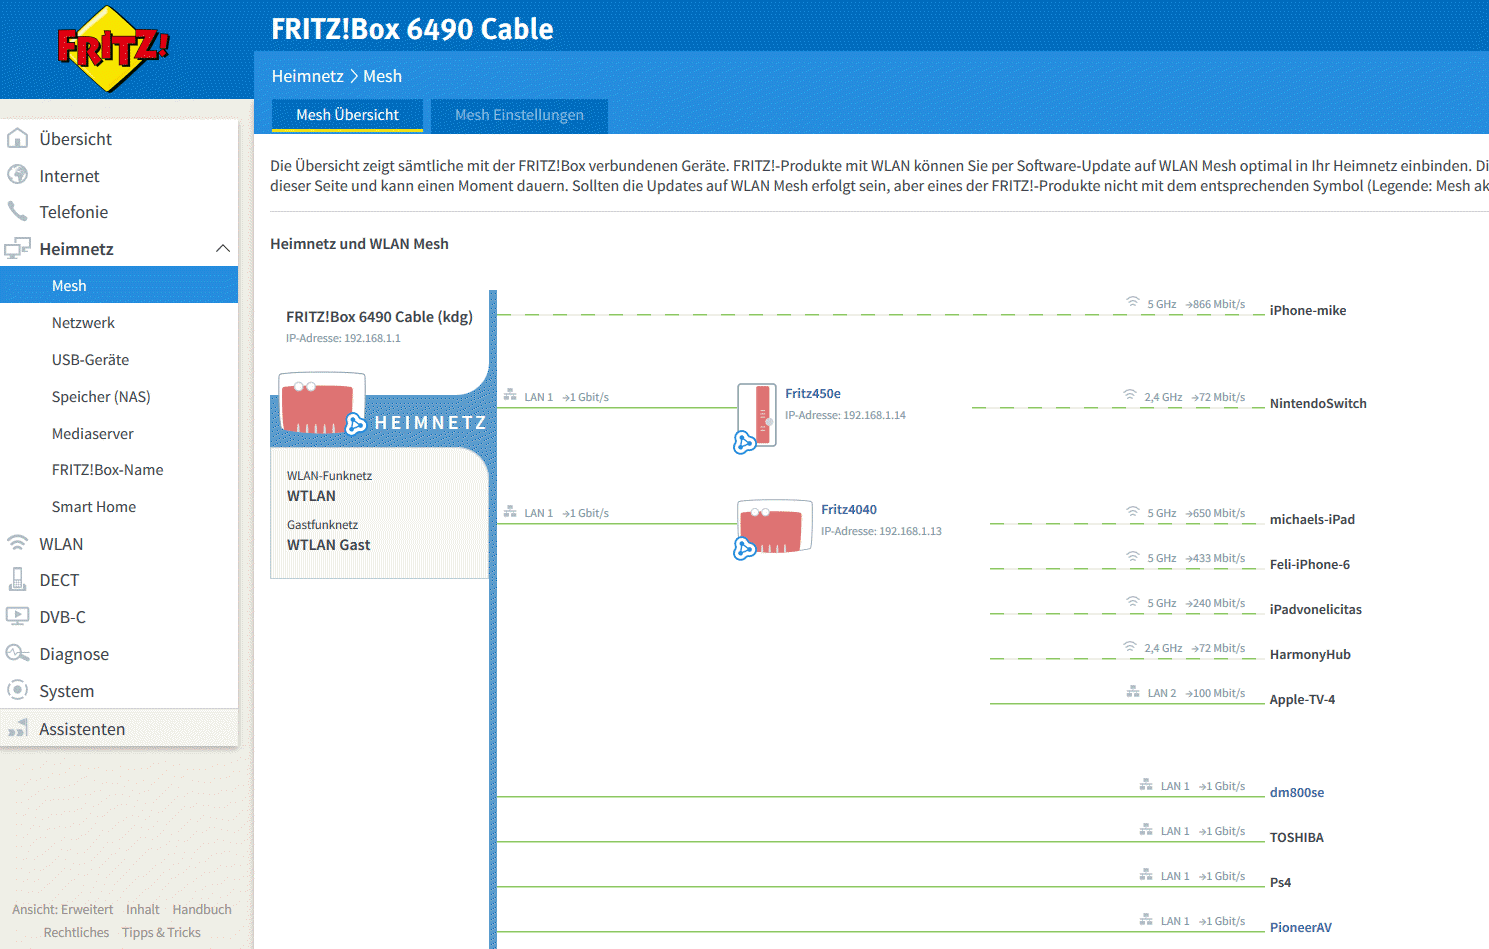Collapse the Heimnetz menu chevron
The width and height of the screenshot is (1489, 949).
tap(223, 248)
